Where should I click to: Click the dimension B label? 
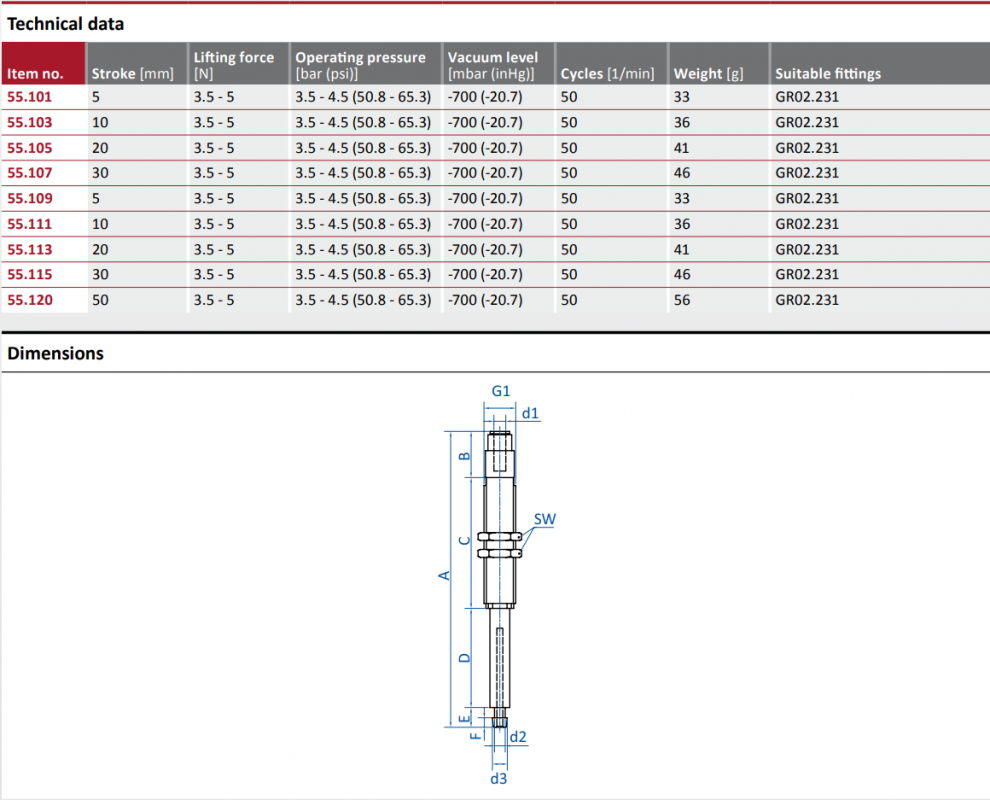pyautogui.click(x=464, y=456)
